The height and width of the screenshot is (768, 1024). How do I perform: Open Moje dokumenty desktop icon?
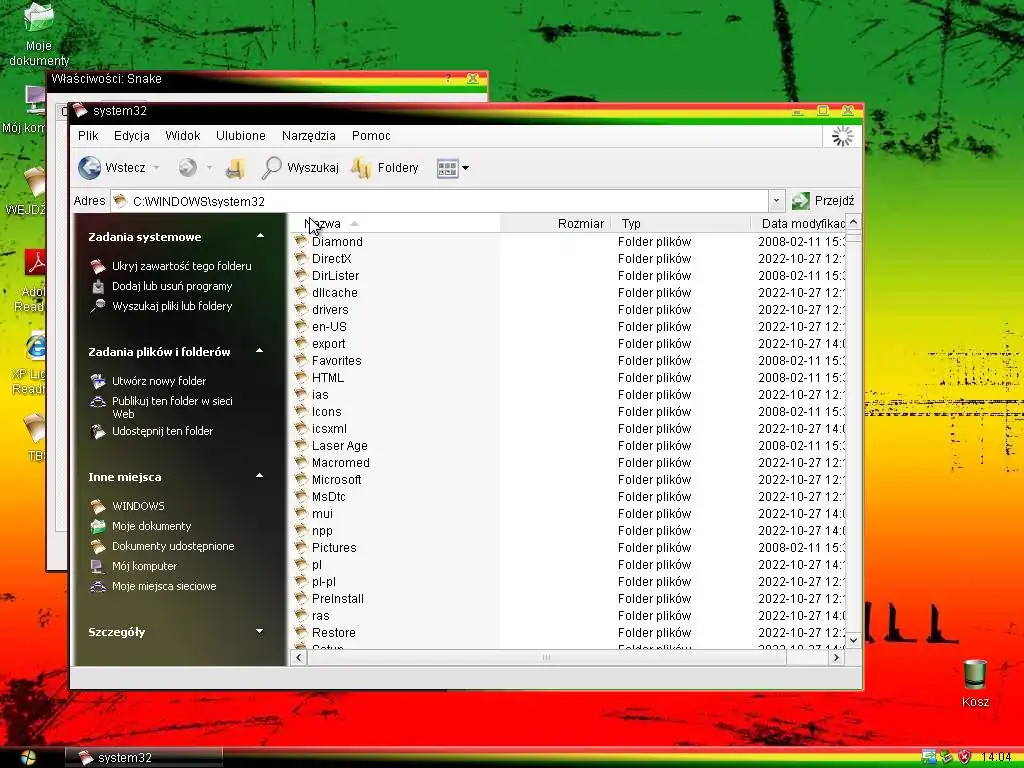(x=39, y=18)
